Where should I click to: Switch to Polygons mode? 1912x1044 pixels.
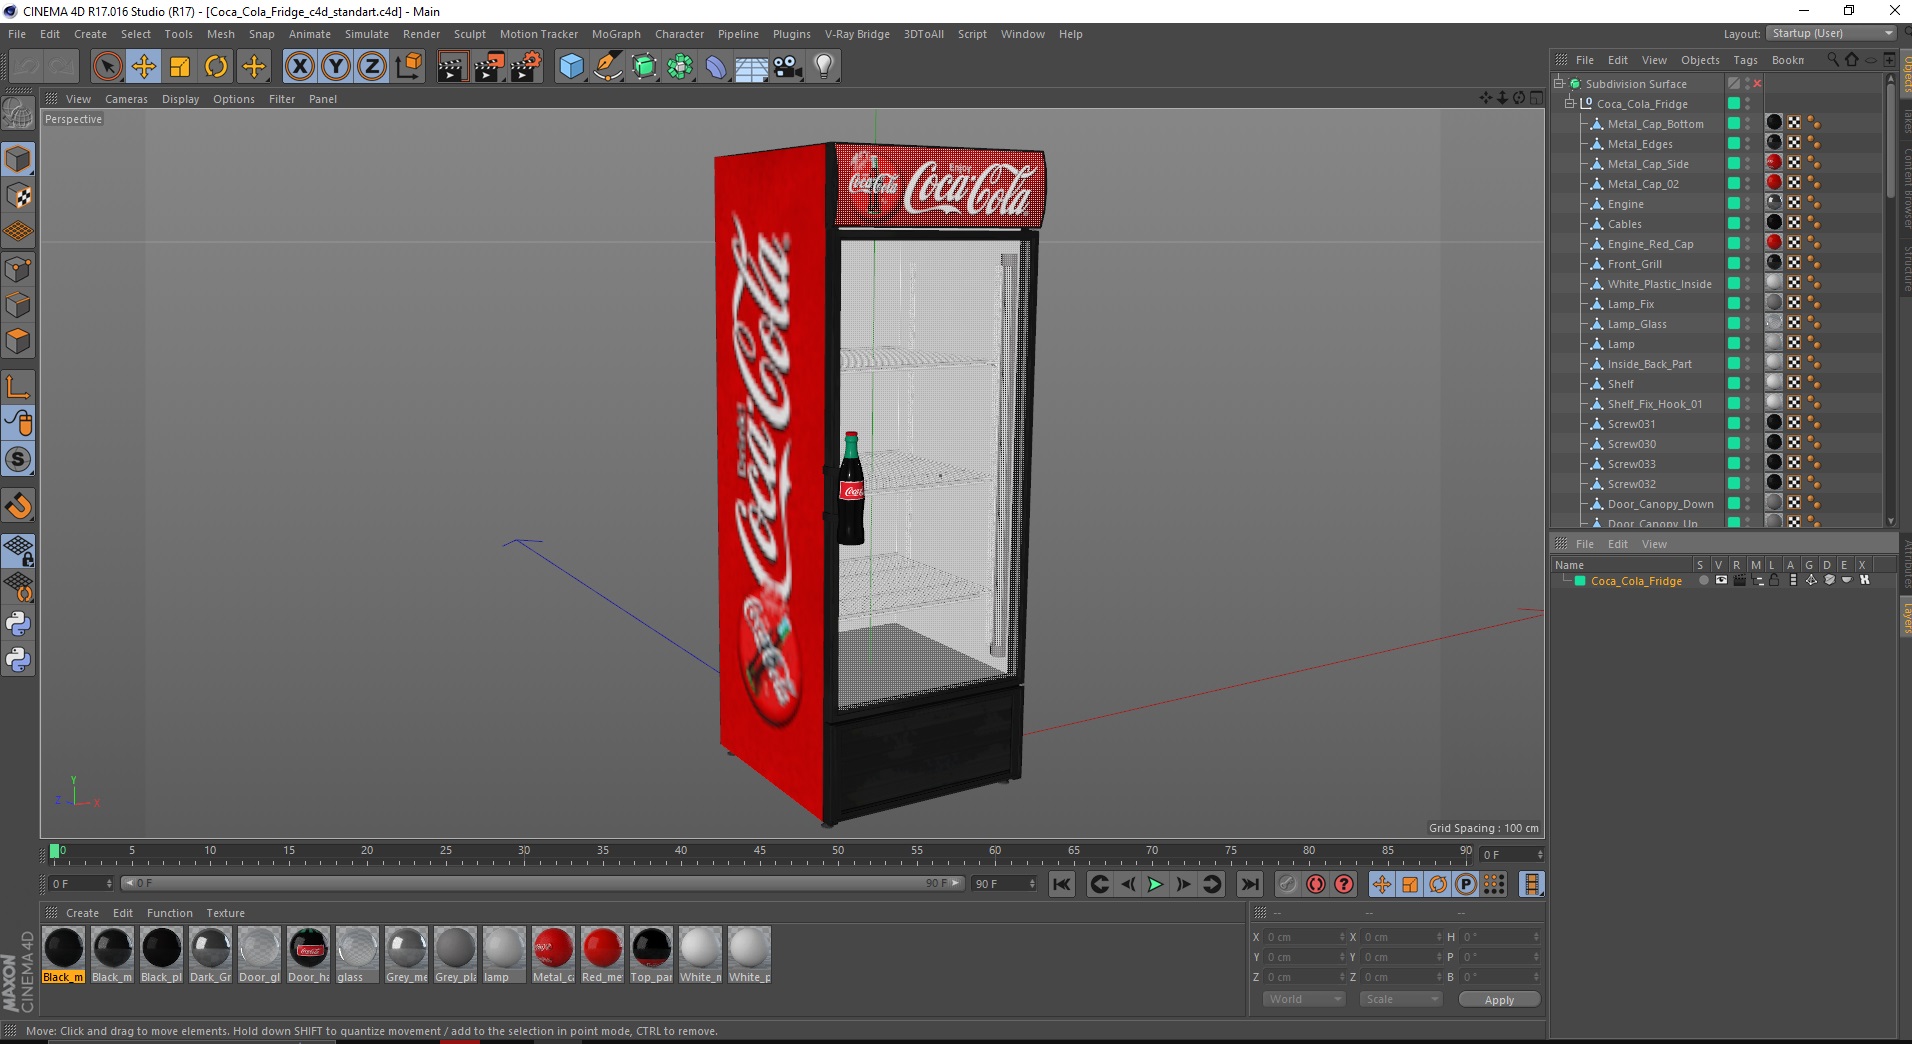coord(18,341)
